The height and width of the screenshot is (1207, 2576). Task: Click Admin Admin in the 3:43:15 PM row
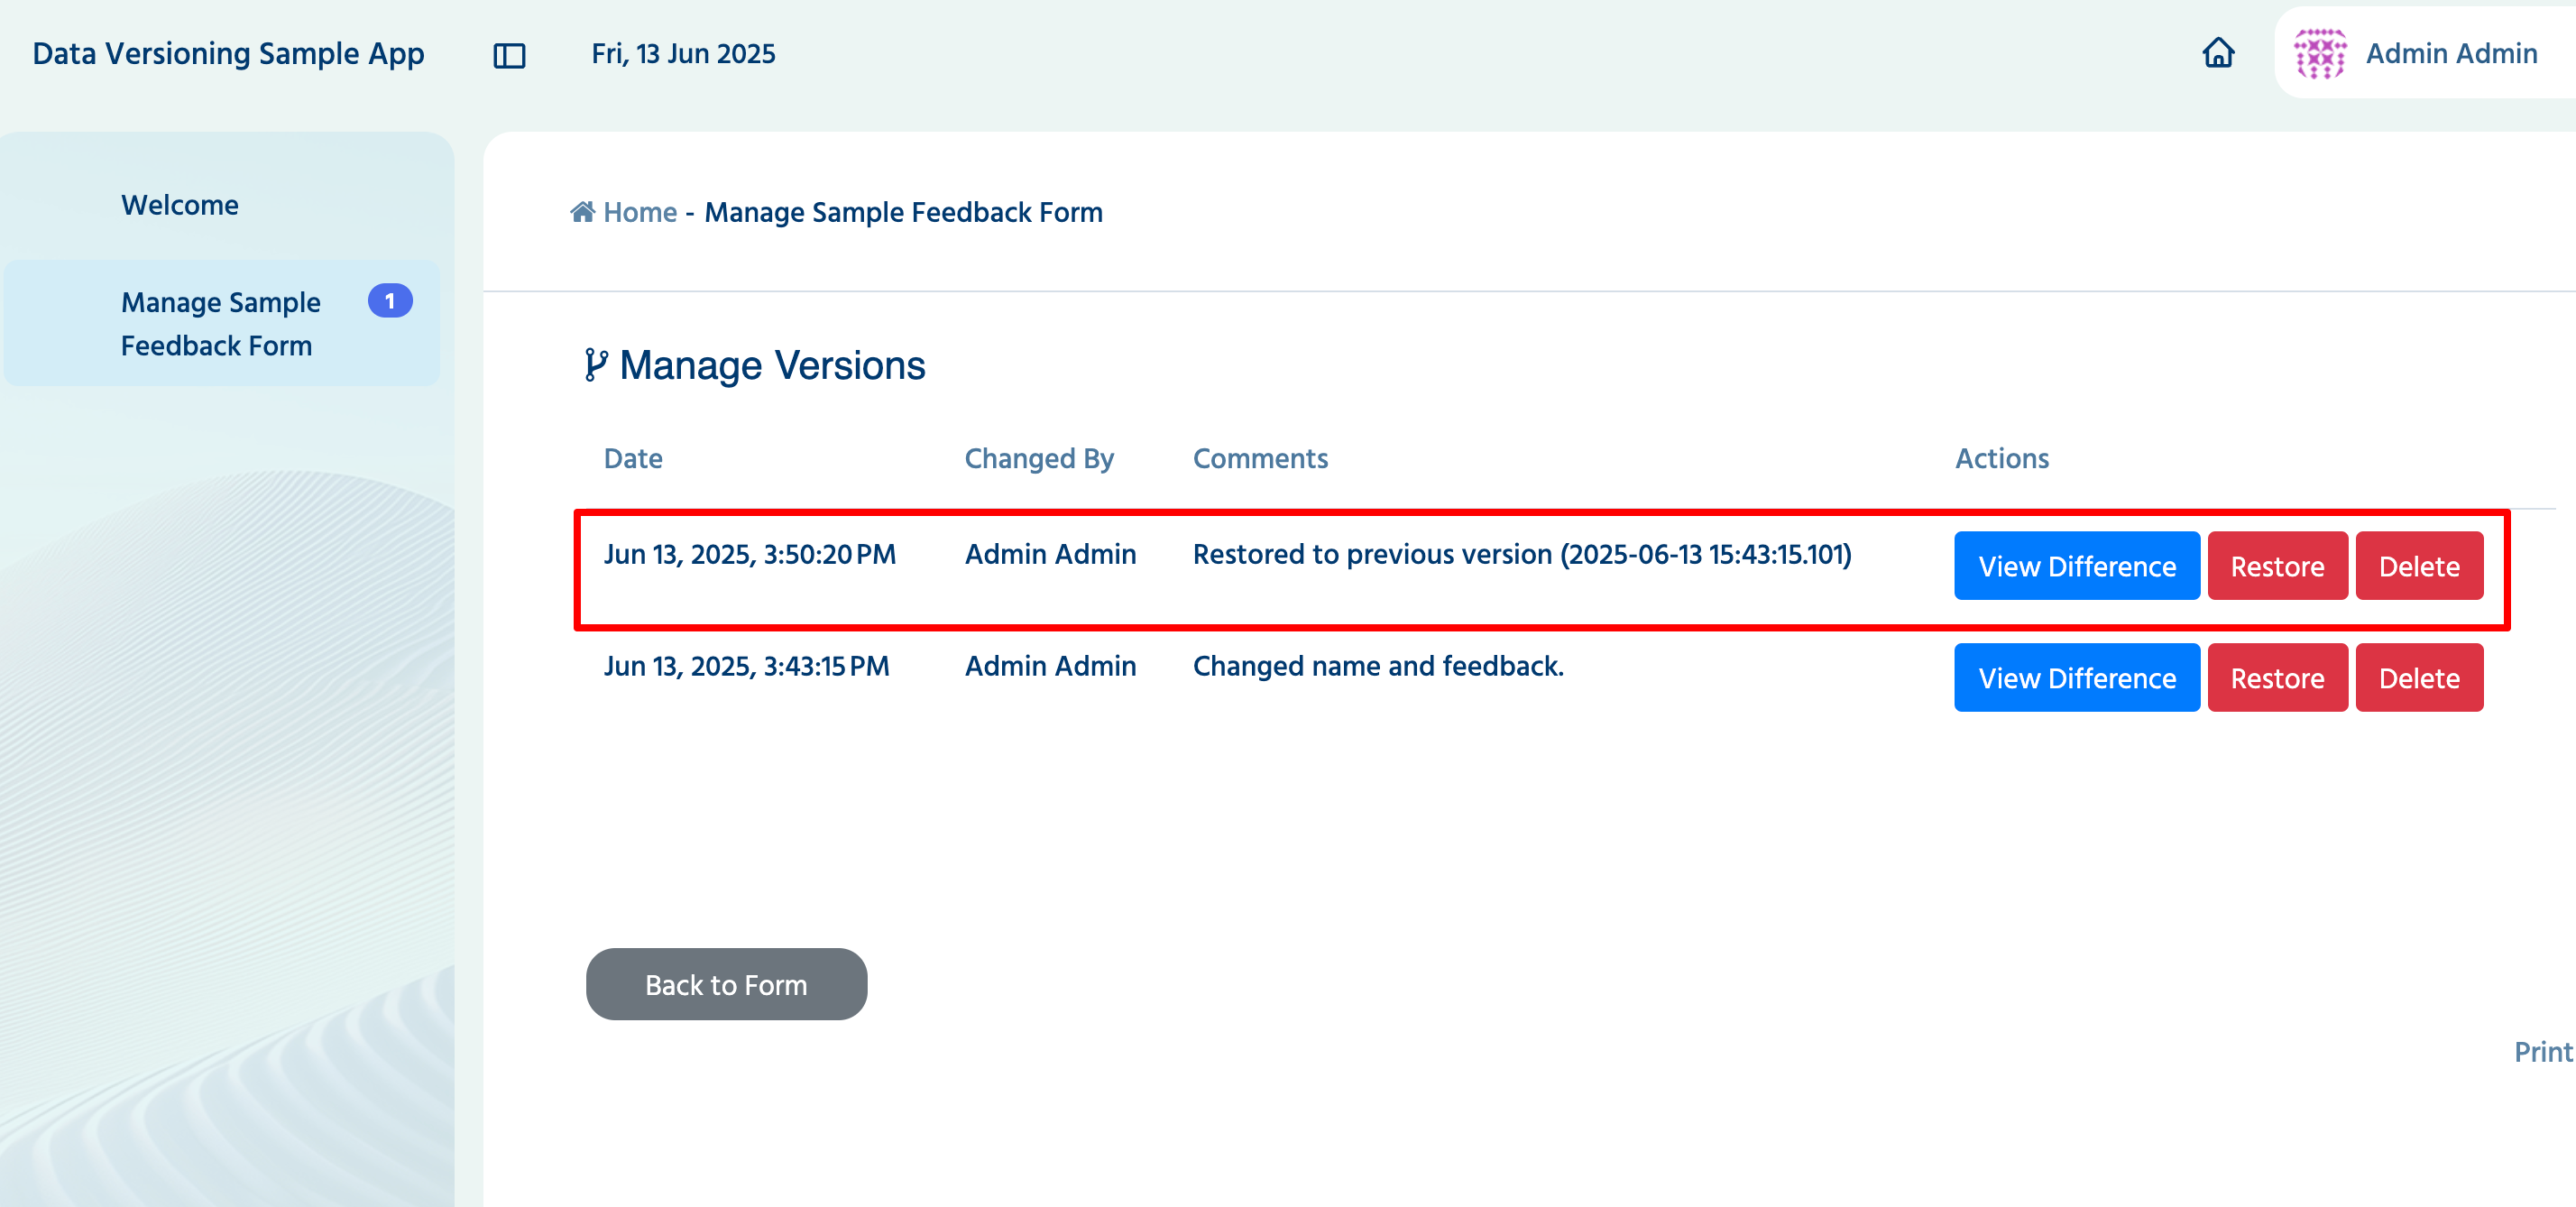(x=1050, y=667)
